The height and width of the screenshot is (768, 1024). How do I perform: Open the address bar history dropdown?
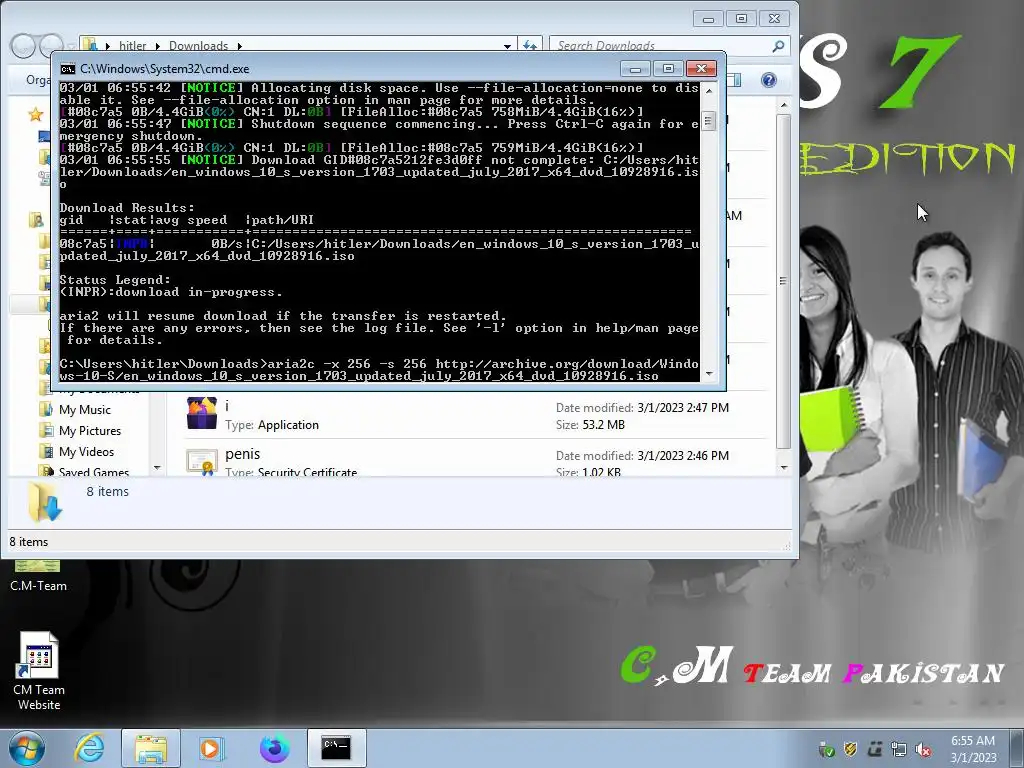pos(507,46)
